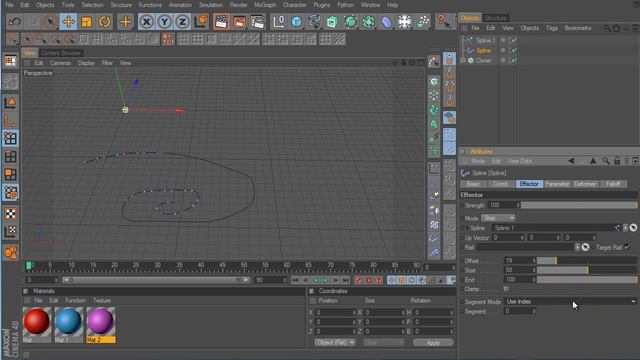Render the active view clapperboard icon

pyautogui.click(x=221, y=22)
